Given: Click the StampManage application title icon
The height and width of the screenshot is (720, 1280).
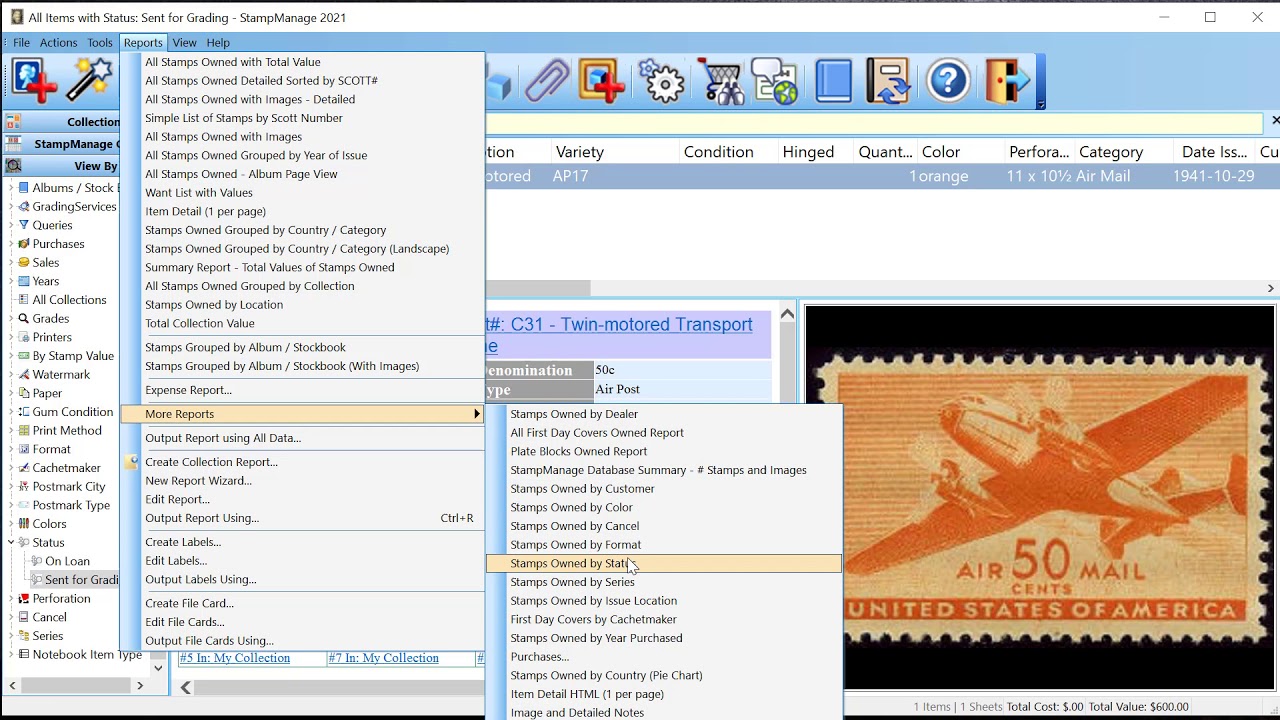Looking at the screenshot, I should (x=16, y=17).
